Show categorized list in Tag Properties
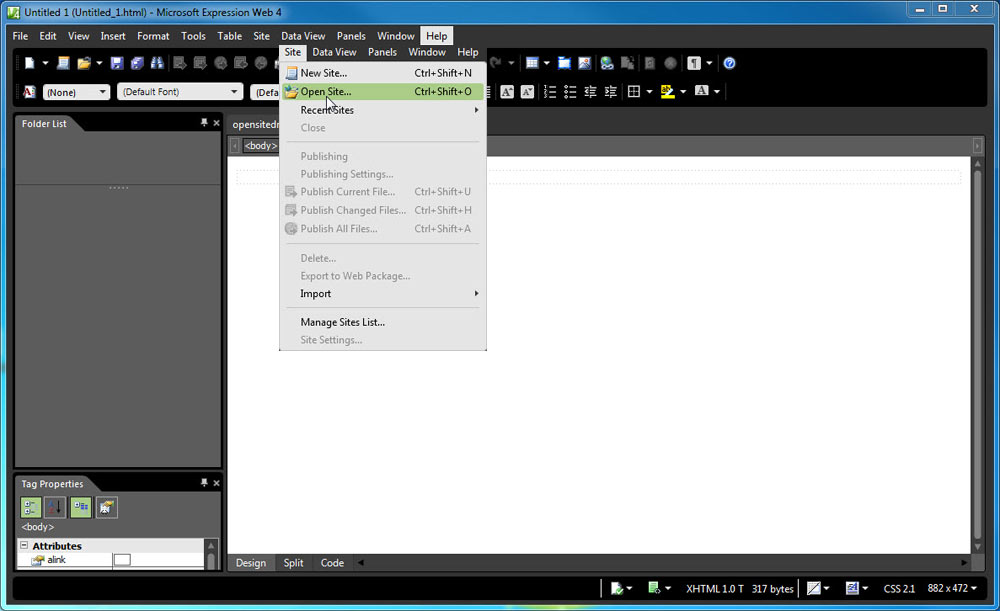This screenshot has width=1000, height=611. tap(31, 508)
